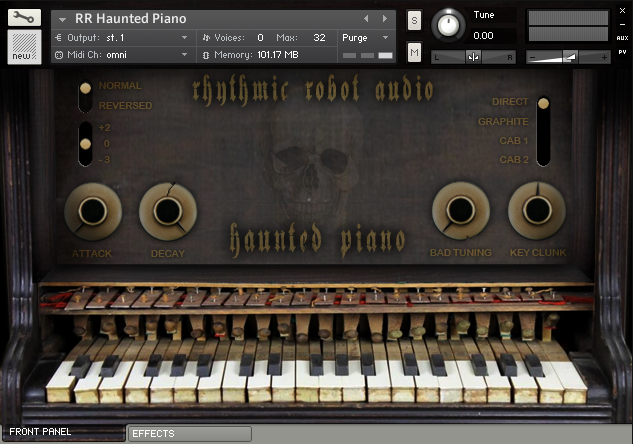Click the voices note icon
This screenshot has width=633, height=444.
[206, 38]
